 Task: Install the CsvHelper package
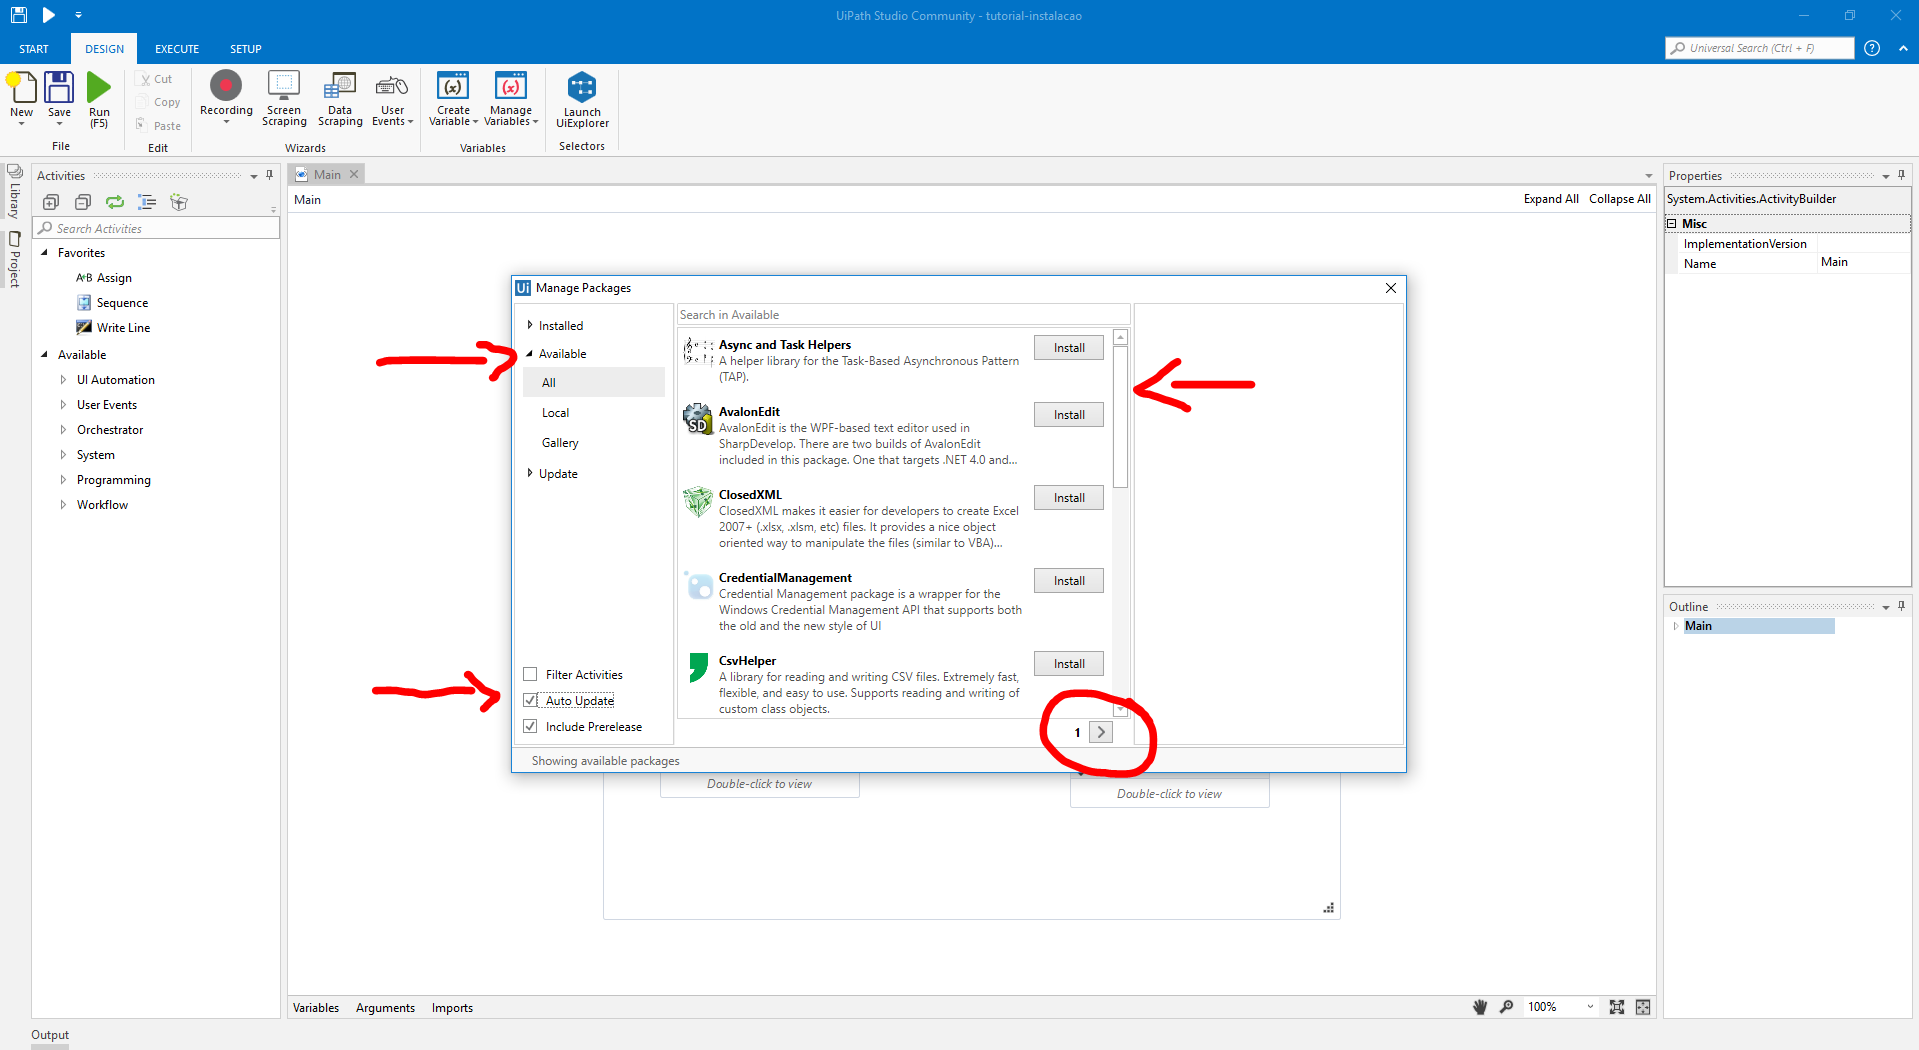1069,664
